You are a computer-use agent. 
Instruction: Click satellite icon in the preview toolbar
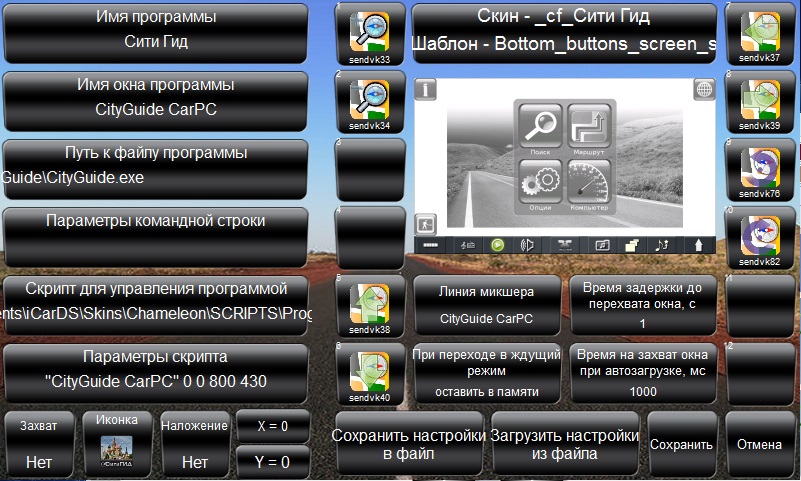564,246
